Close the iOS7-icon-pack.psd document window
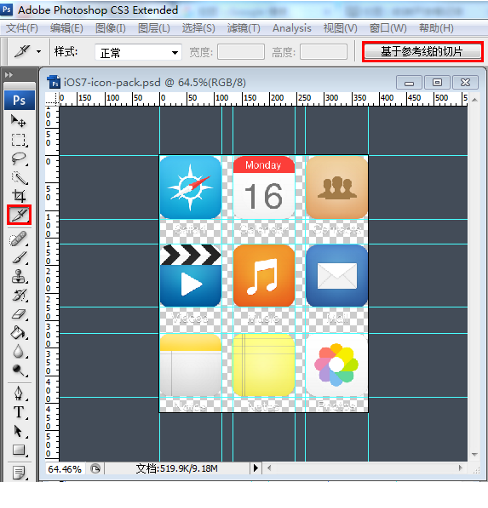Screen dimensions: 488x508 click(465, 82)
